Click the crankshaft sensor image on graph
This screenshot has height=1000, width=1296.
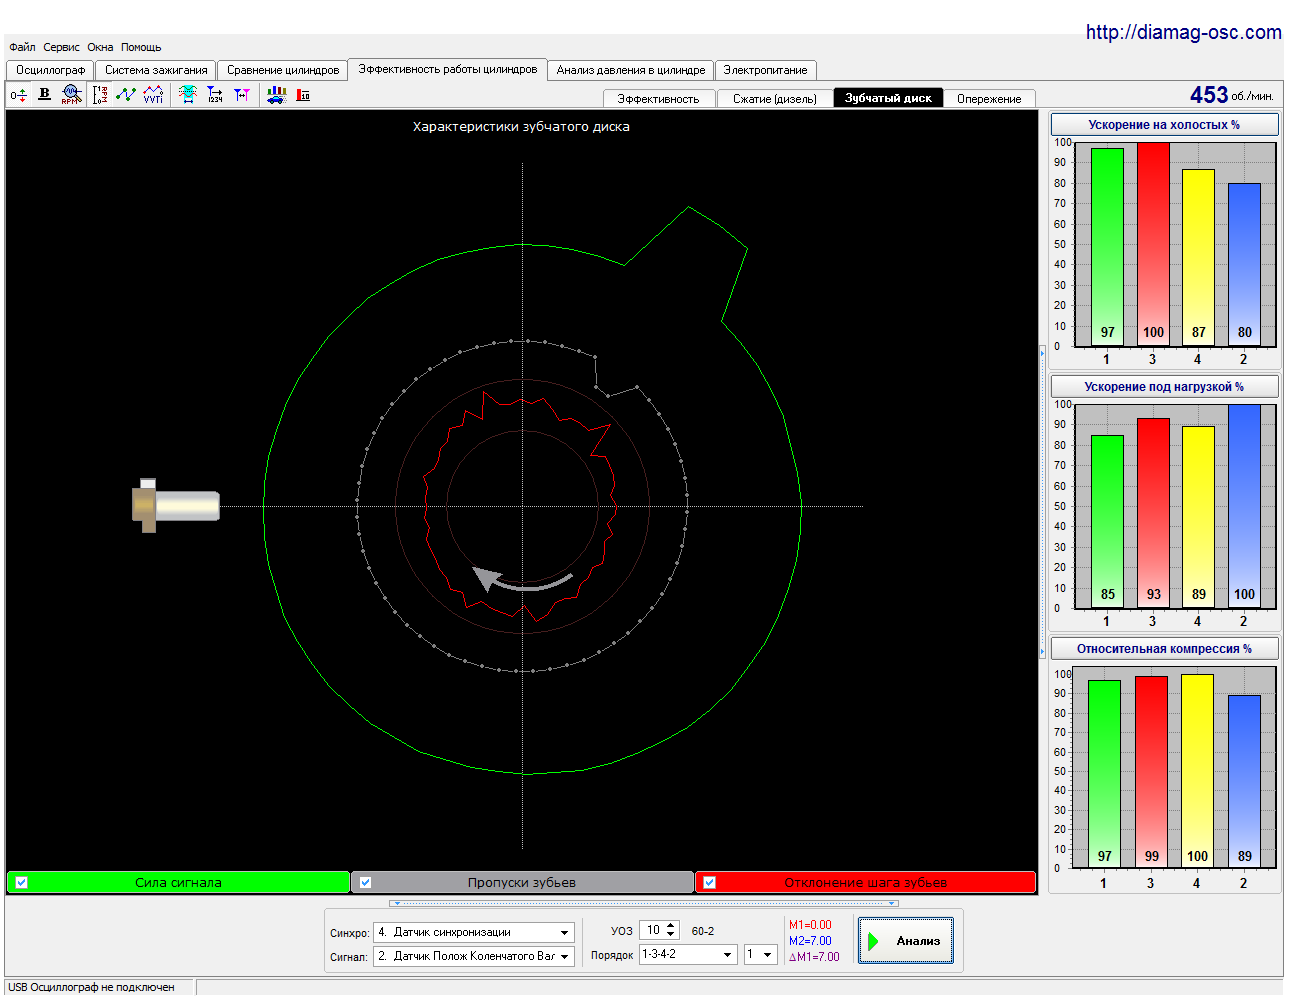[x=176, y=505]
